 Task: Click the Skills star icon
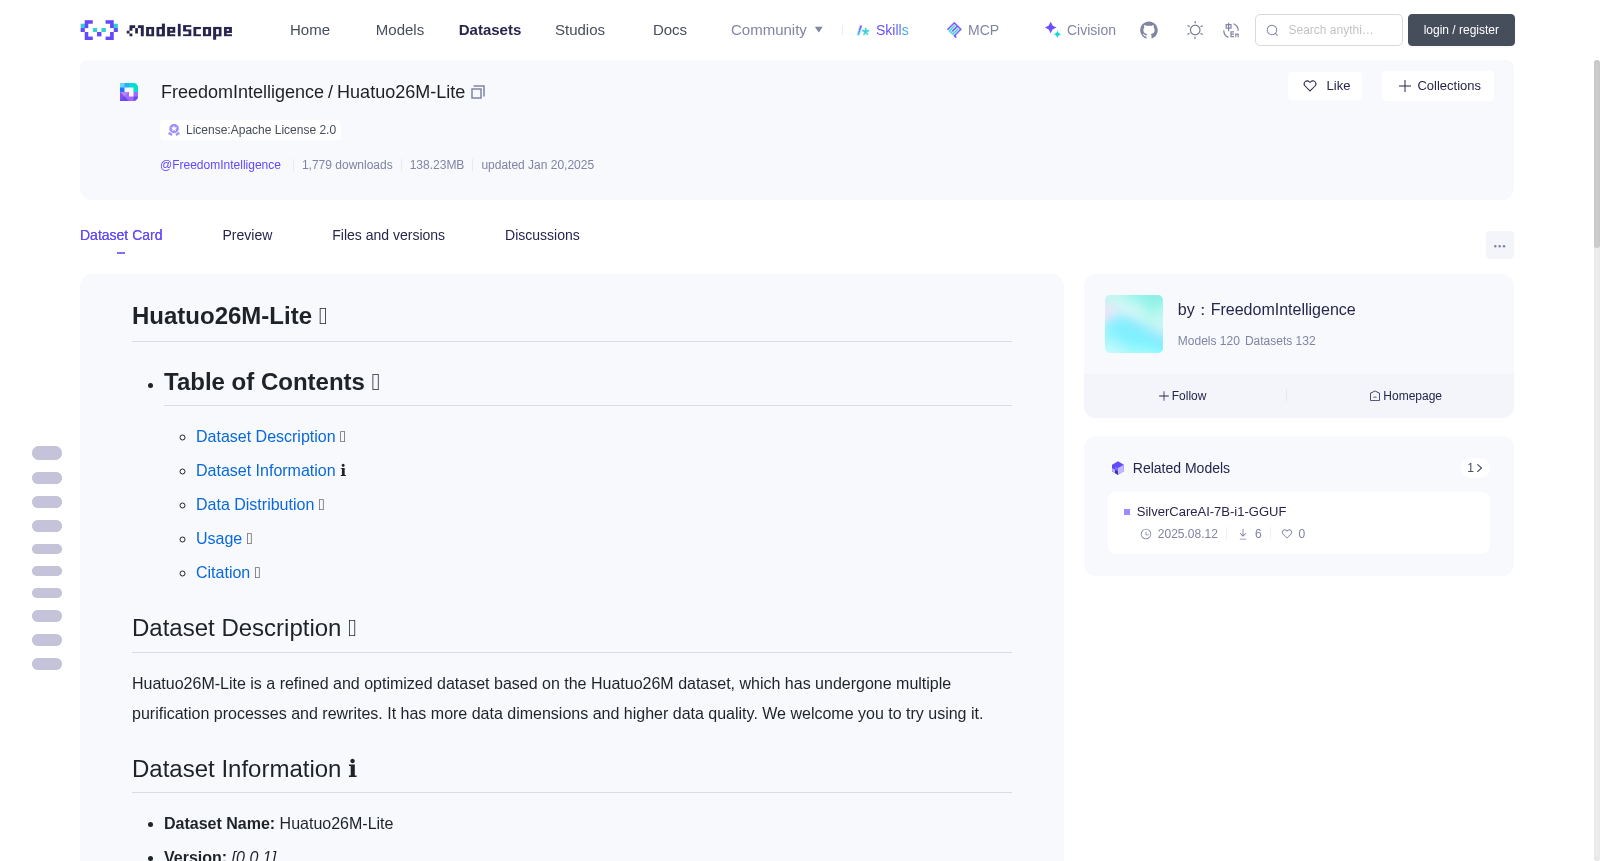[x=863, y=30]
